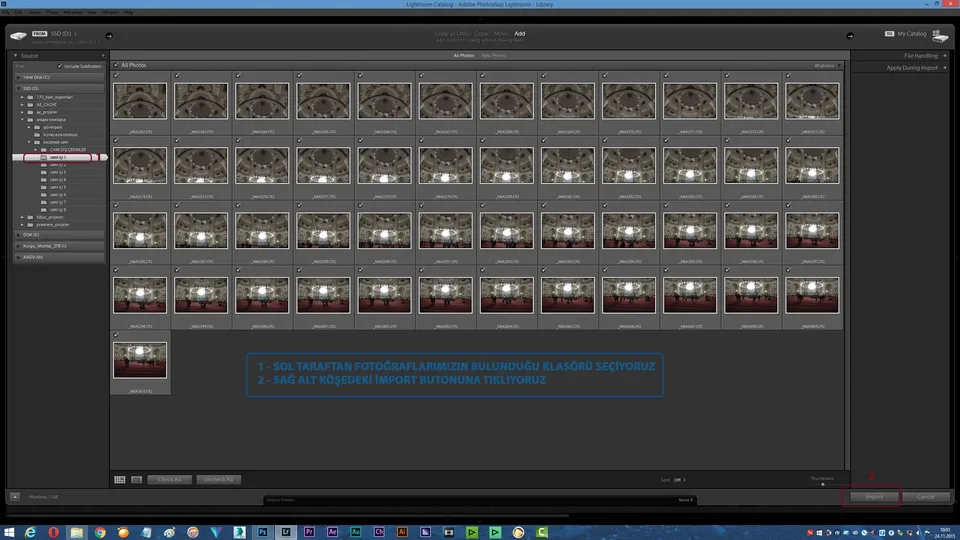This screenshot has height=540, width=960.
Task: Switch to the New Photos filter tab
Action: [493, 55]
